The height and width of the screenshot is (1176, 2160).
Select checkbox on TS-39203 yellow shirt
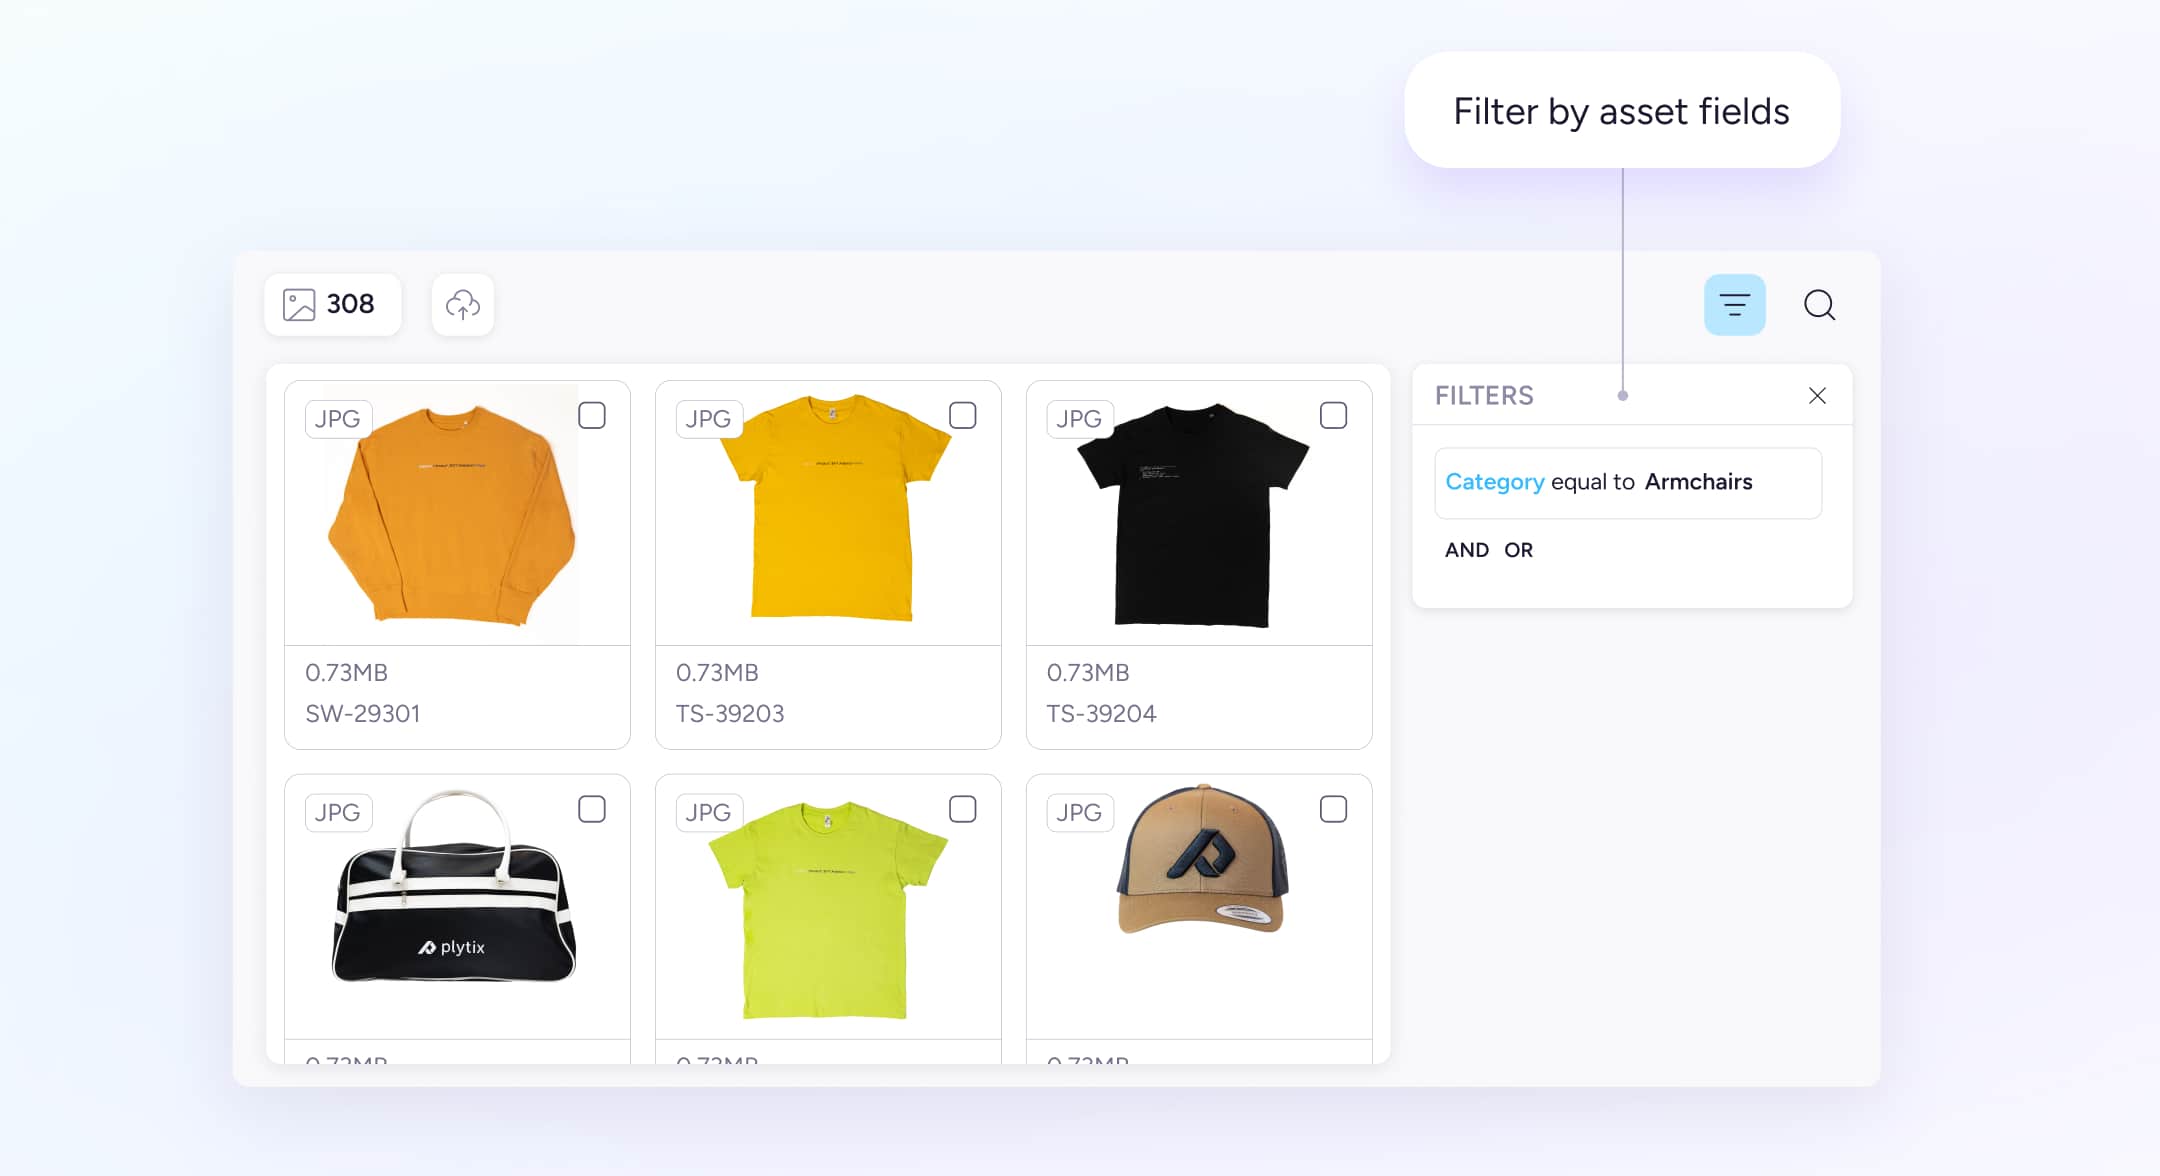(962, 416)
